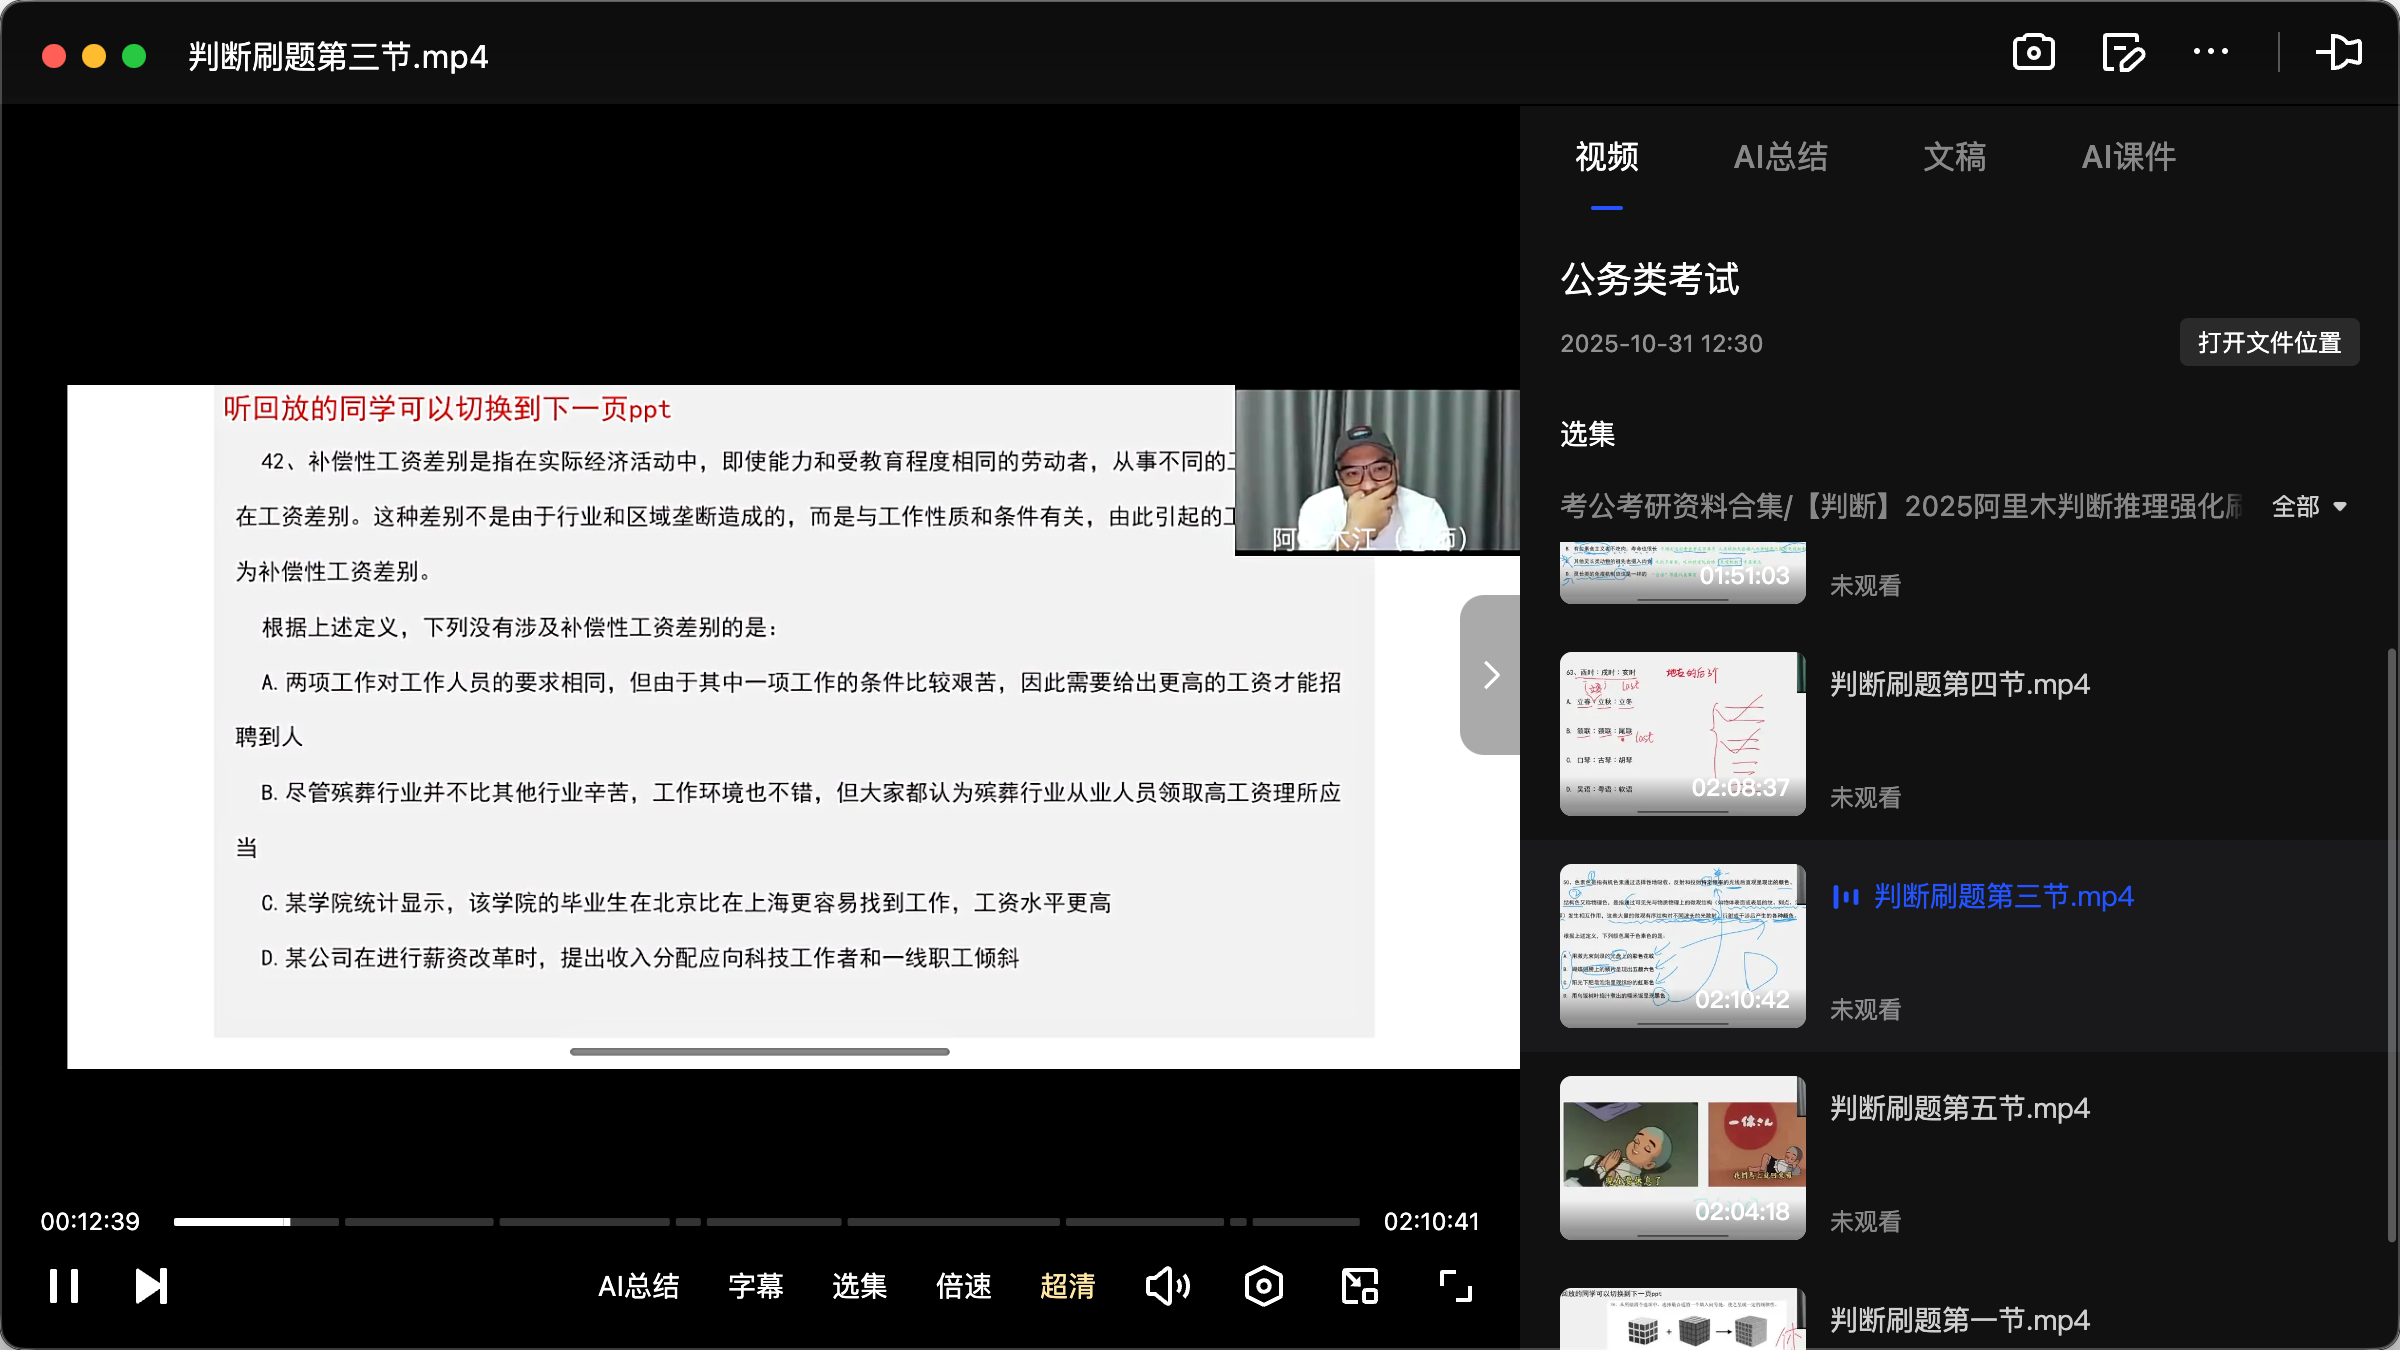The image size is (2400, 1350).
Task: Take a screenshot with the camera icon
Action: 2035,53
